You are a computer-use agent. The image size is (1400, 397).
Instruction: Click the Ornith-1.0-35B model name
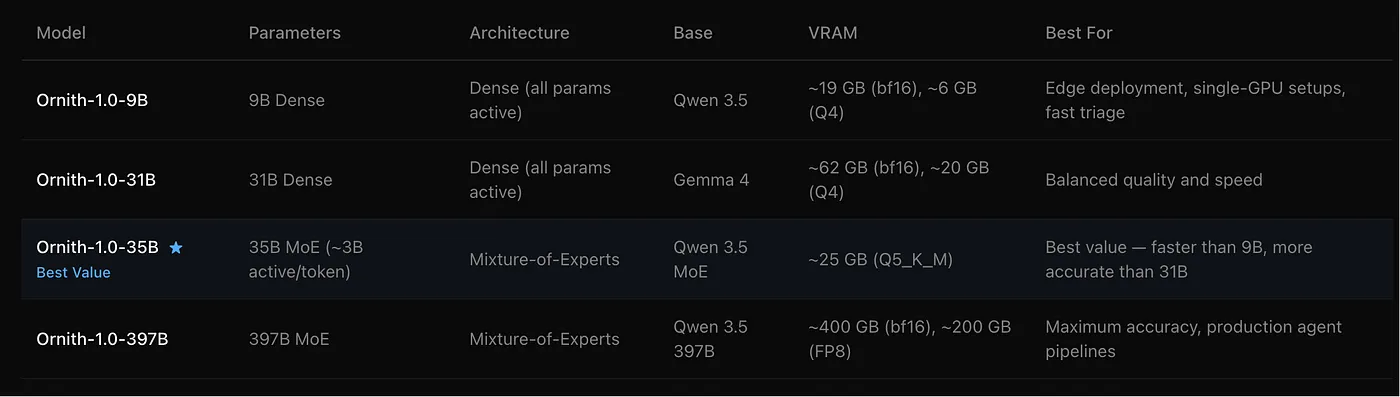point(97,247)
